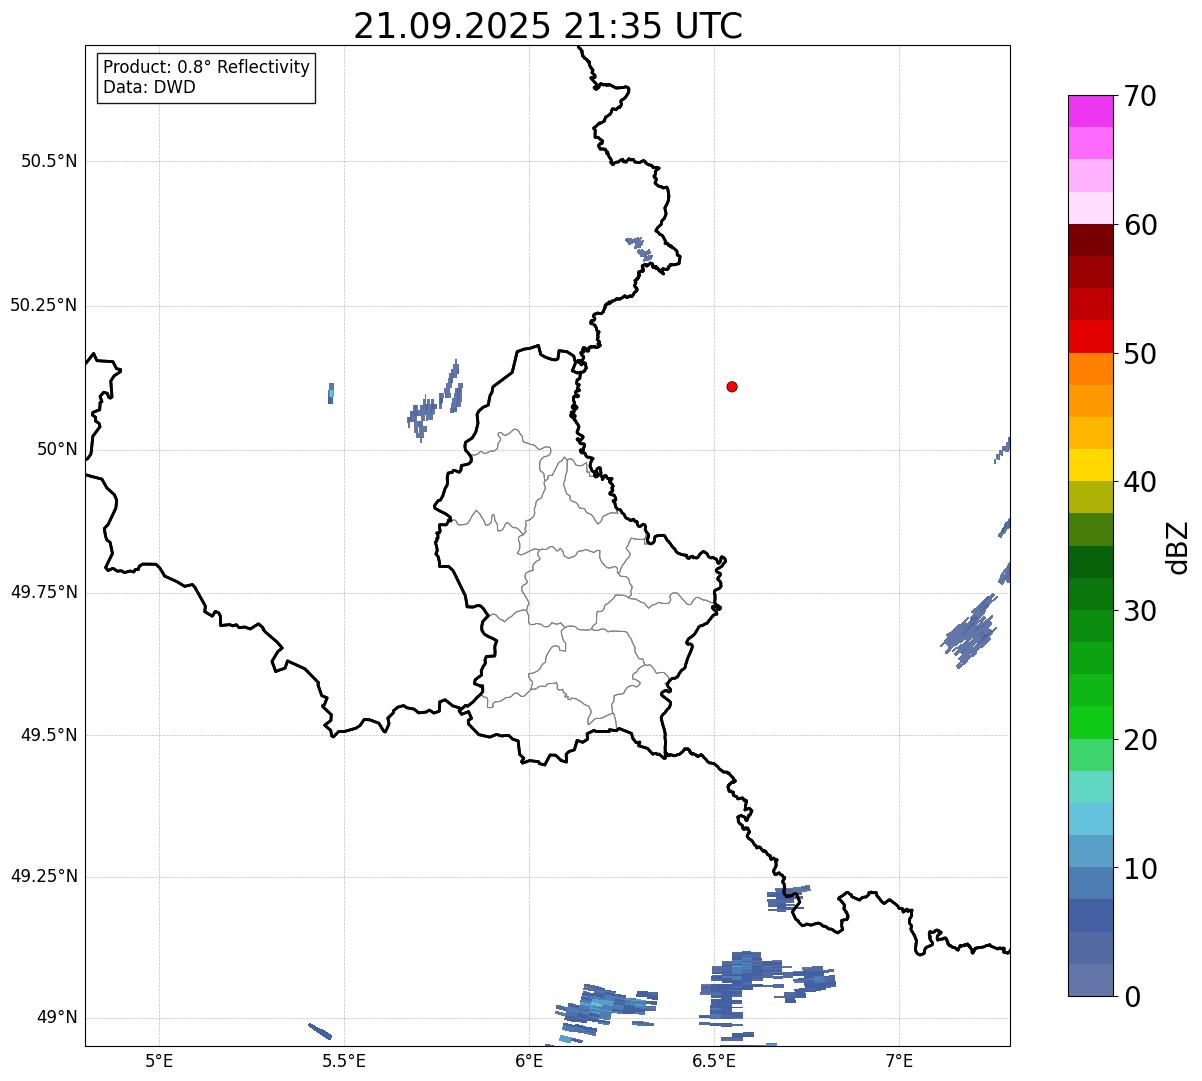Click the small radar echo near 5.45°E 50.1°N

331,393
